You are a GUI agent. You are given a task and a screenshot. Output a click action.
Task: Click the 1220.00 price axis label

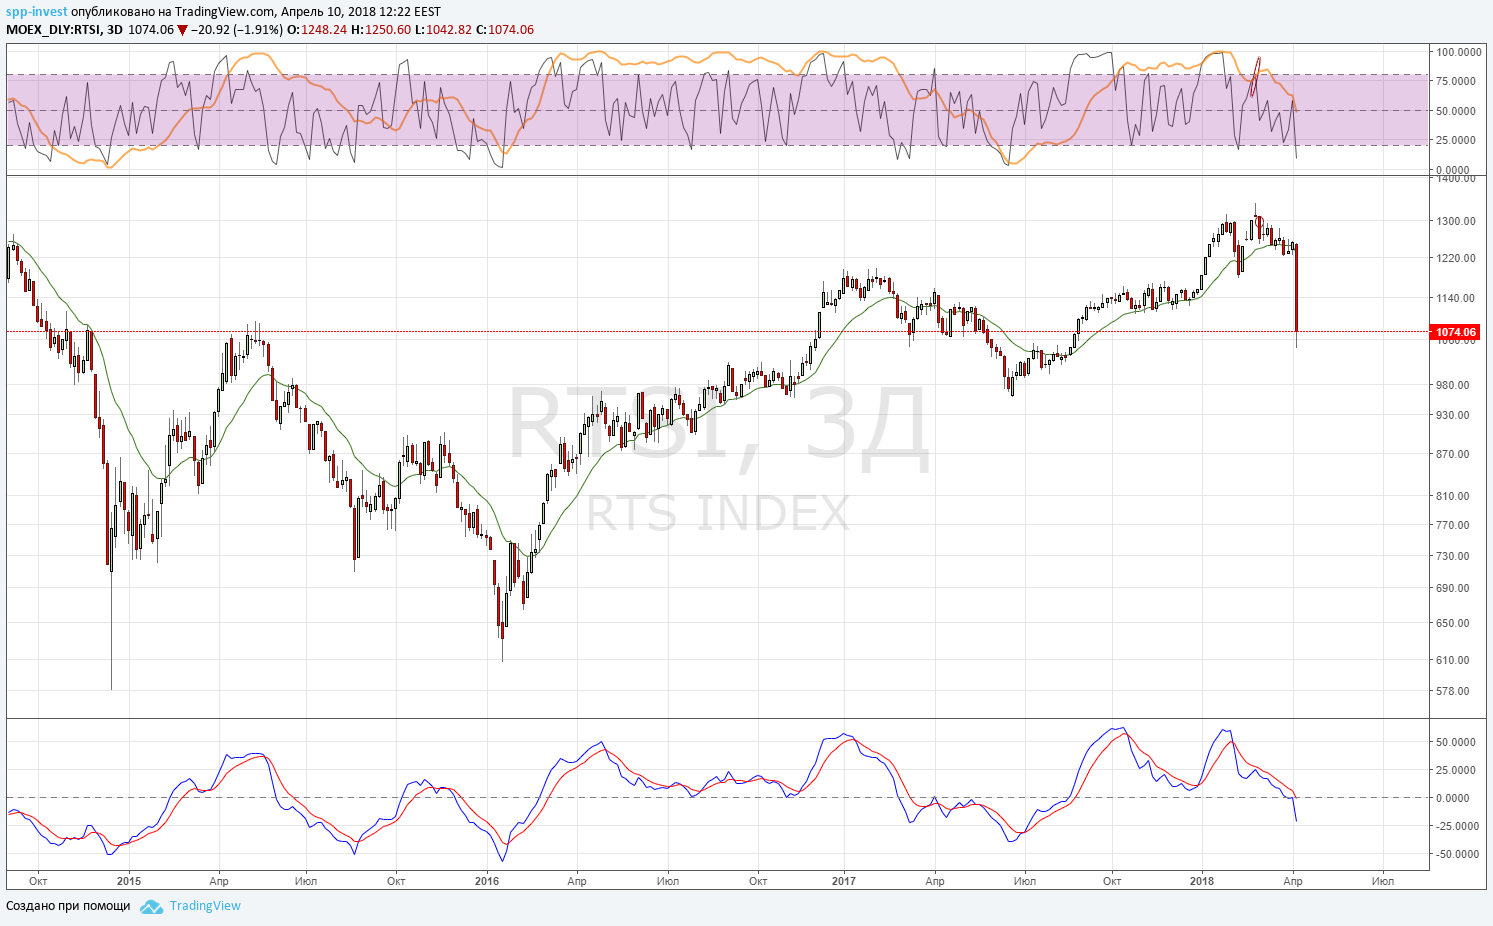[1456, 258]
